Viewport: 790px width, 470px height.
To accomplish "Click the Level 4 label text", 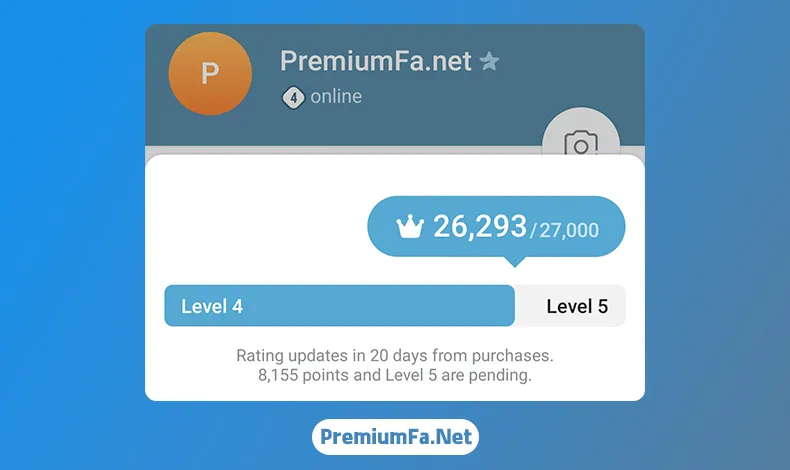I will coord(212,306).
